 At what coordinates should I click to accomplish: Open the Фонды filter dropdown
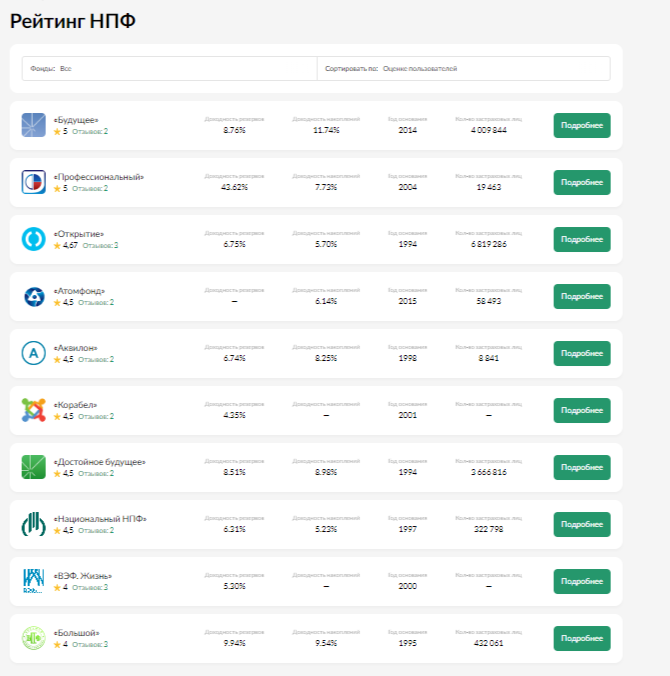point(169,69)
